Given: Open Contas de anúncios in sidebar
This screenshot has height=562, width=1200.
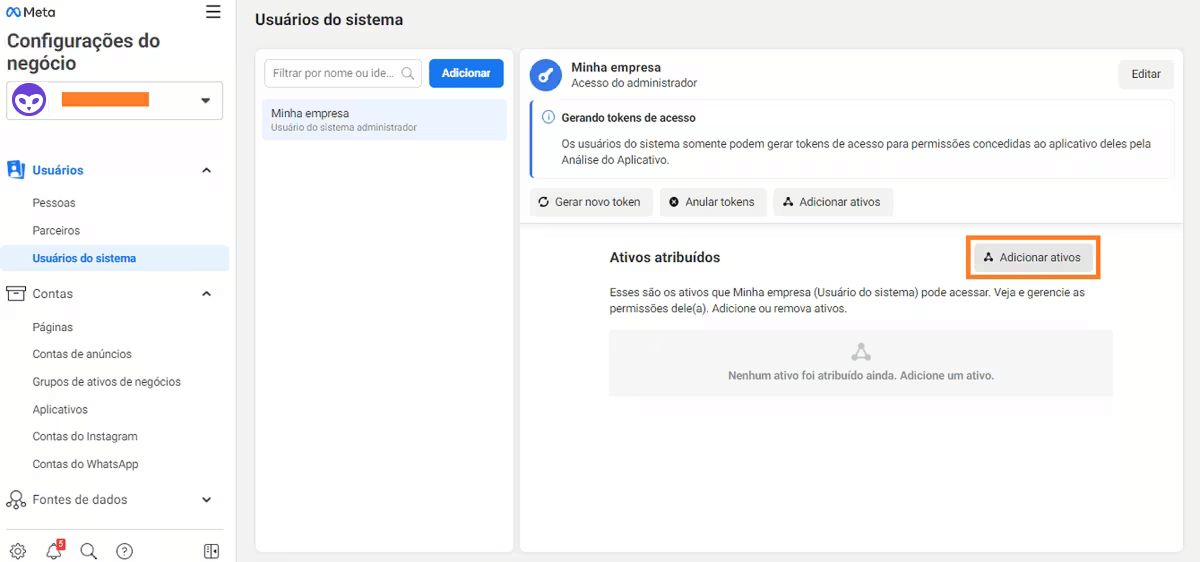Looking at the screenshot, I should (82, 354).
